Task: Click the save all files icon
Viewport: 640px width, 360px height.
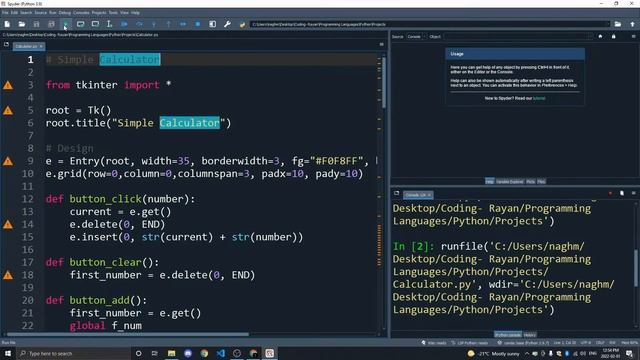Action: click(51, 24)
